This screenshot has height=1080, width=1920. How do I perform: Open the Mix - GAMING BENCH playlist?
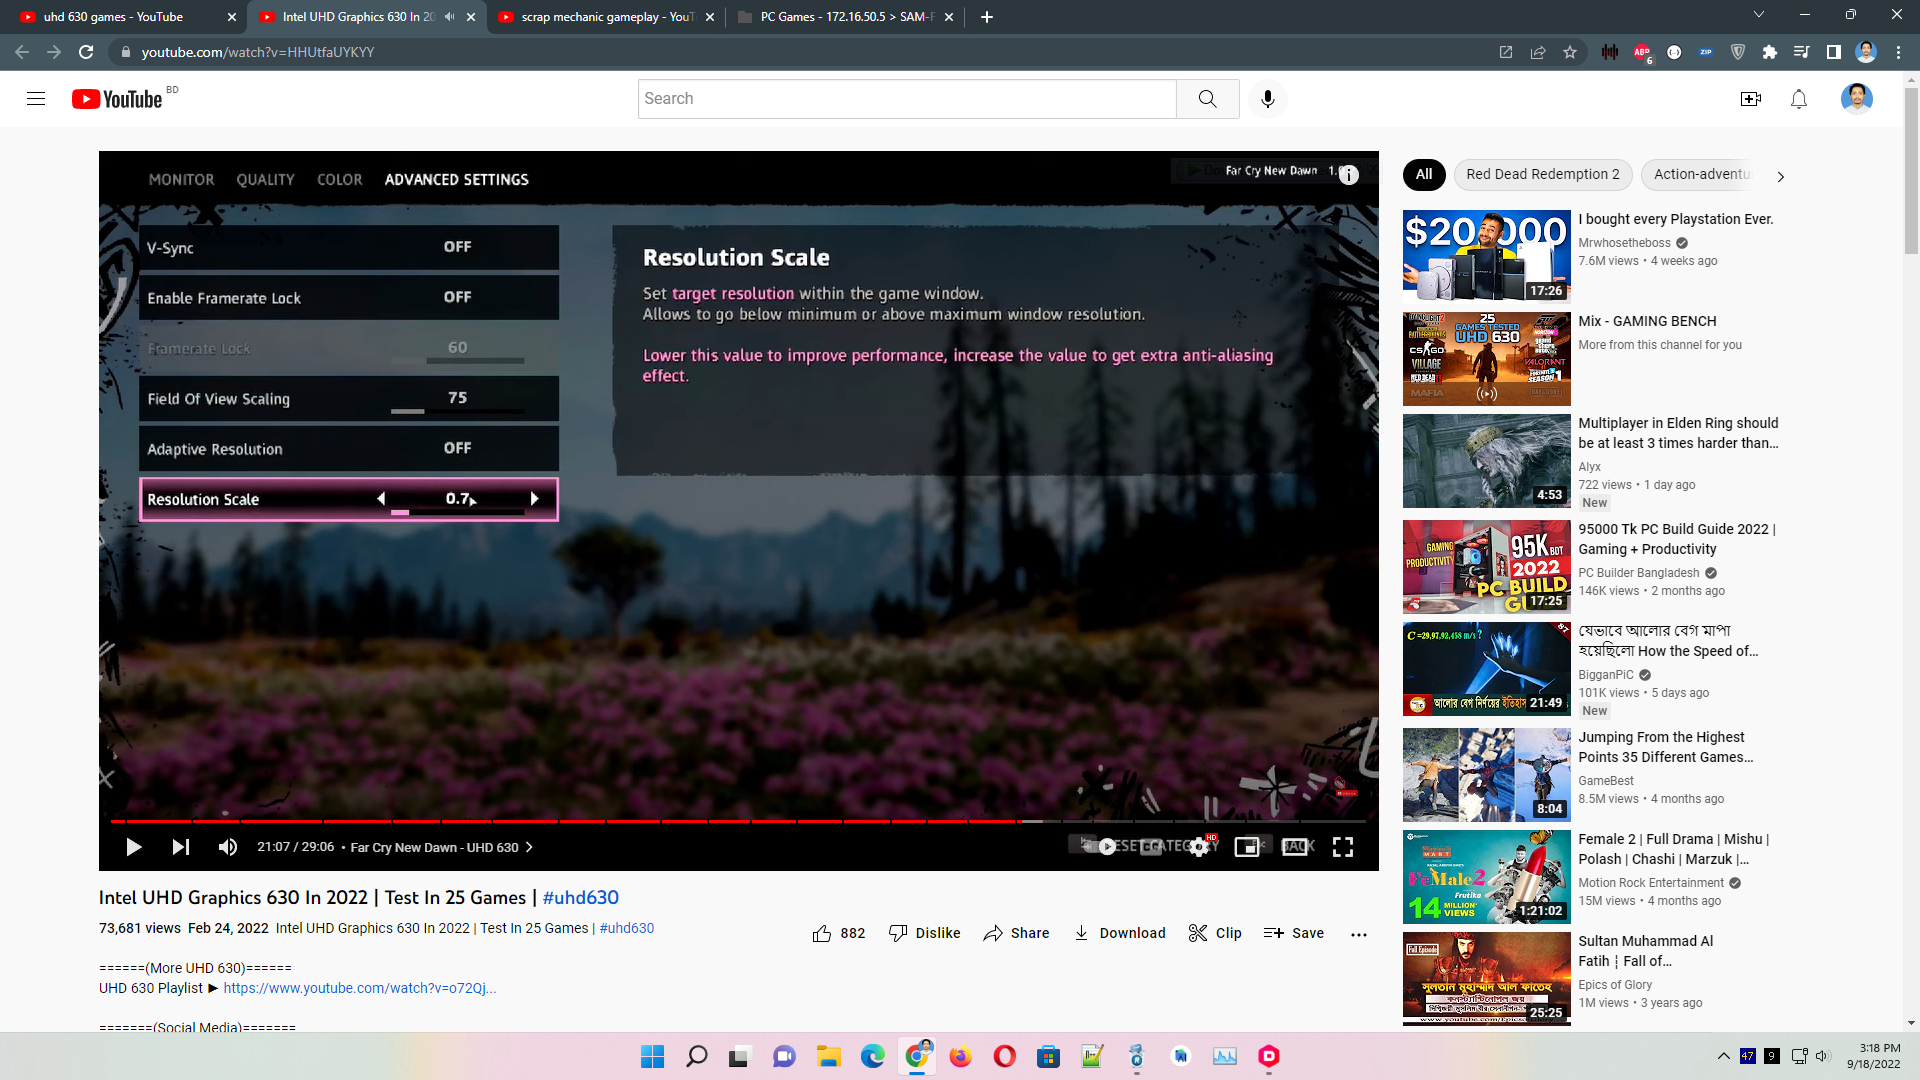[x=1486, y=359]
